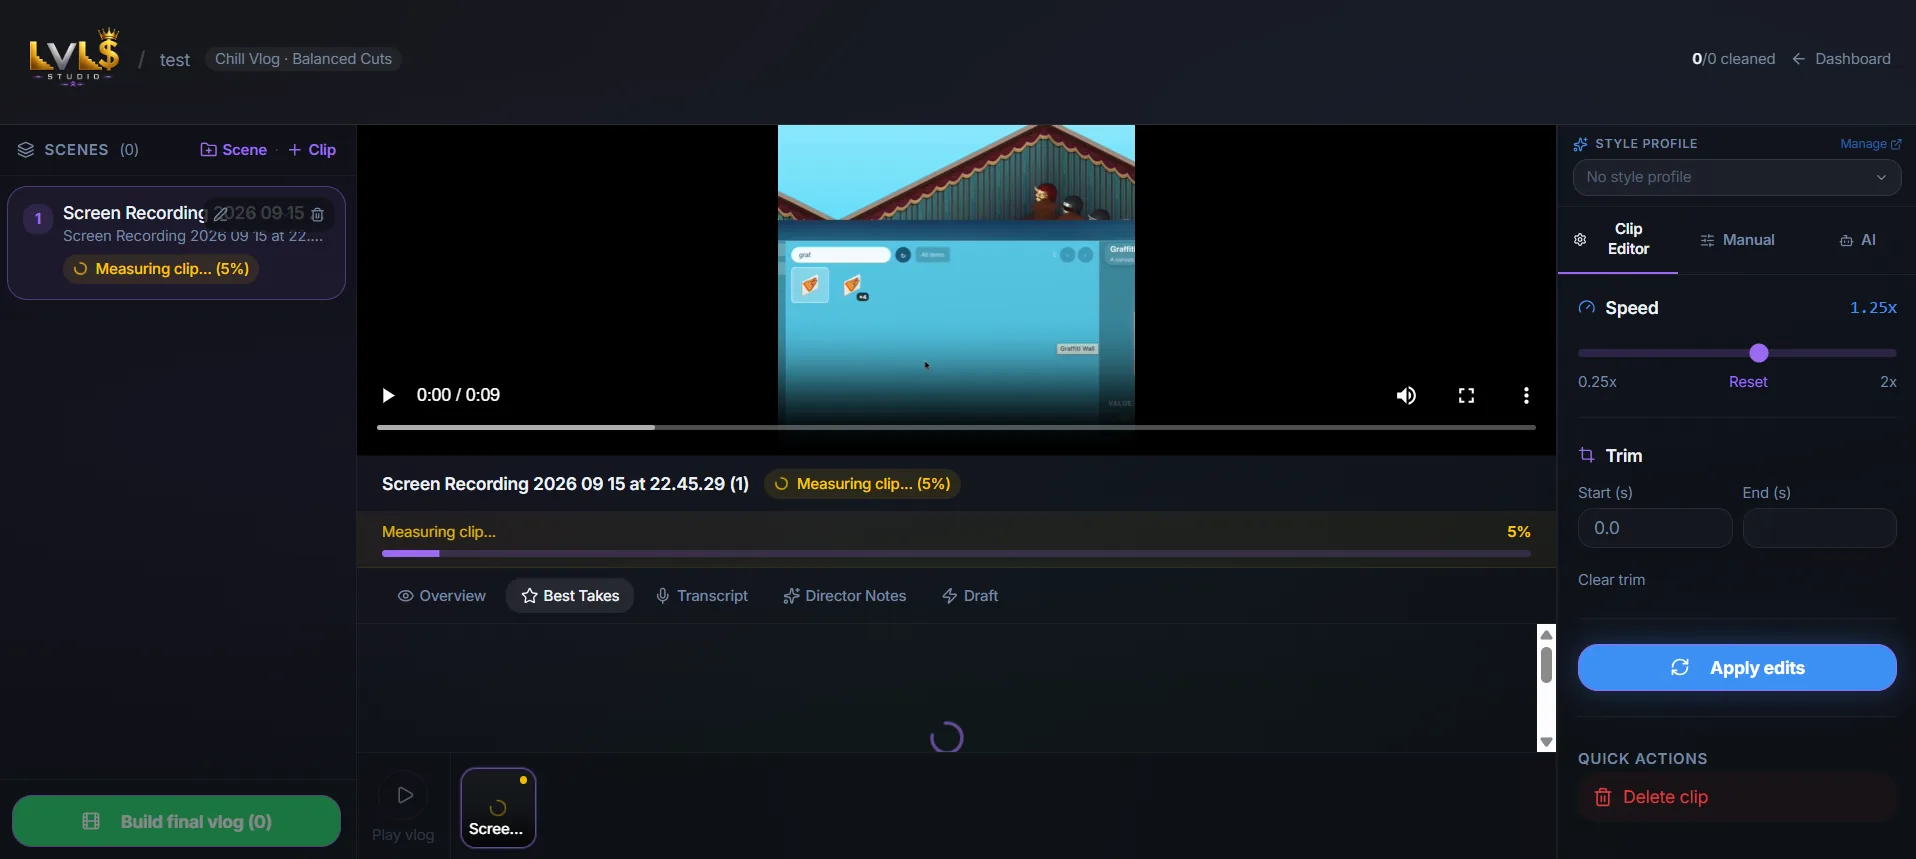Mute the video volume
1916x859 pixels.
click(1406, 395)
